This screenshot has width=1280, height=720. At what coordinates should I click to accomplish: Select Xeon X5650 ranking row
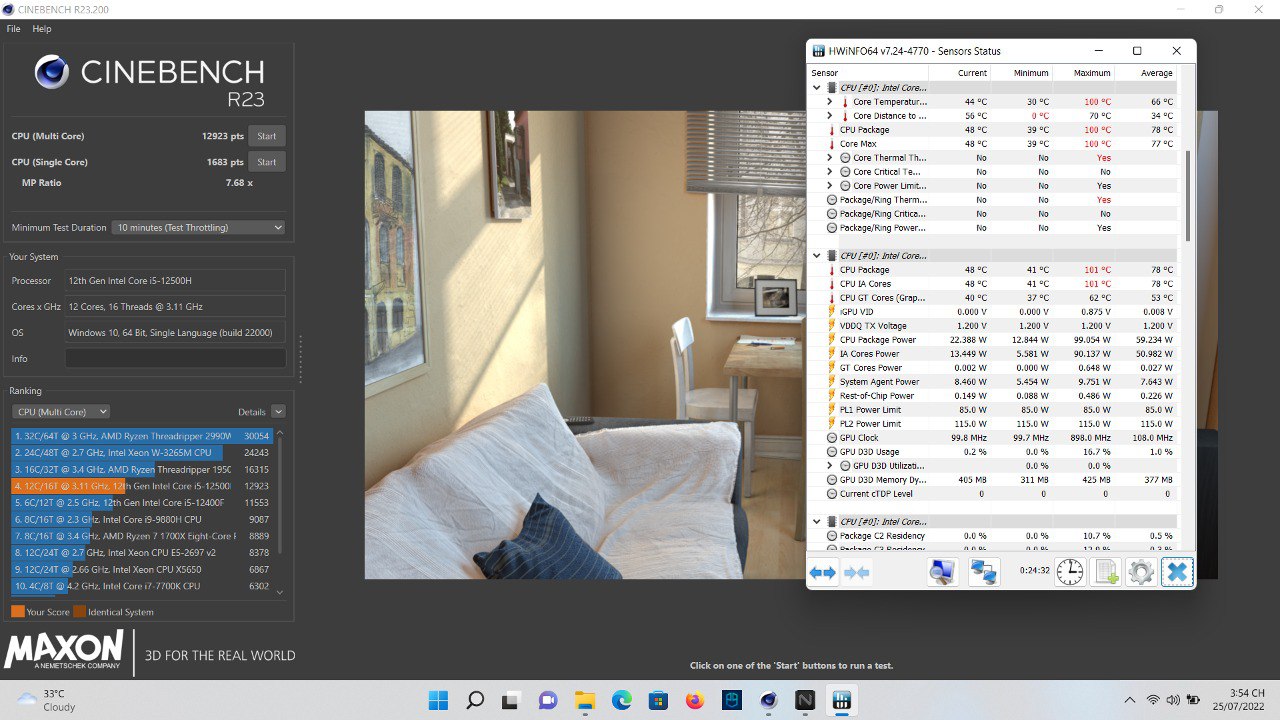(142, 569)
